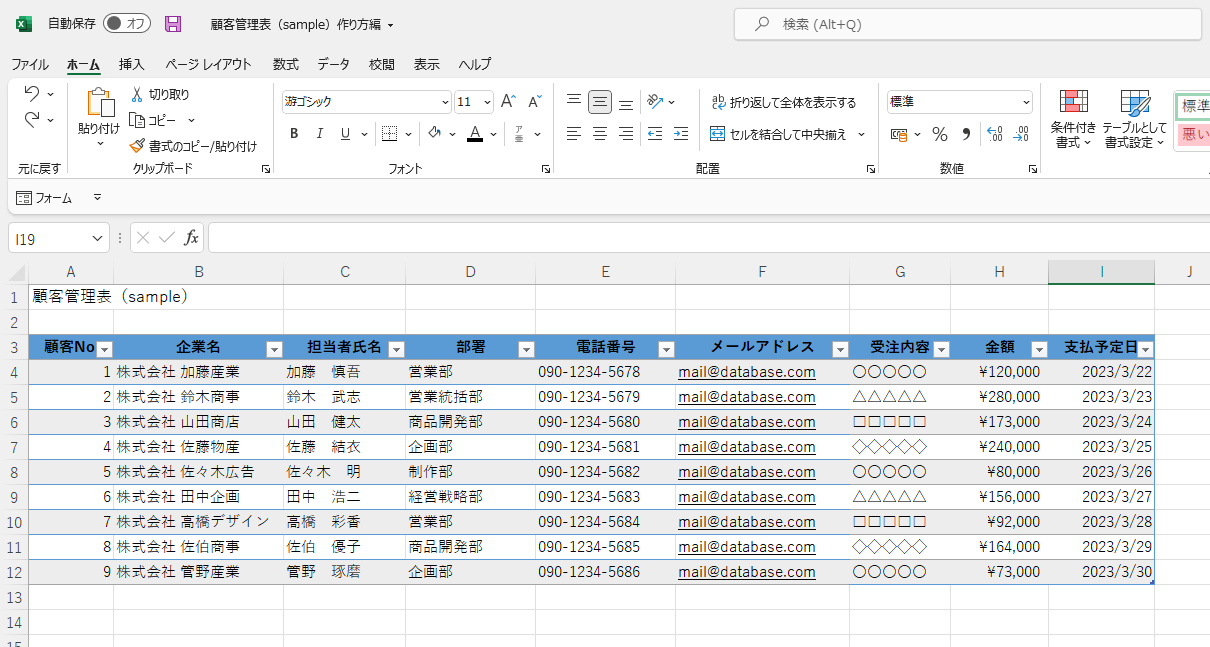Screen dimensions: 1210x647
Task: Open 条件付き書式 conditional formatting
Action: click(x=1073, y=119)
